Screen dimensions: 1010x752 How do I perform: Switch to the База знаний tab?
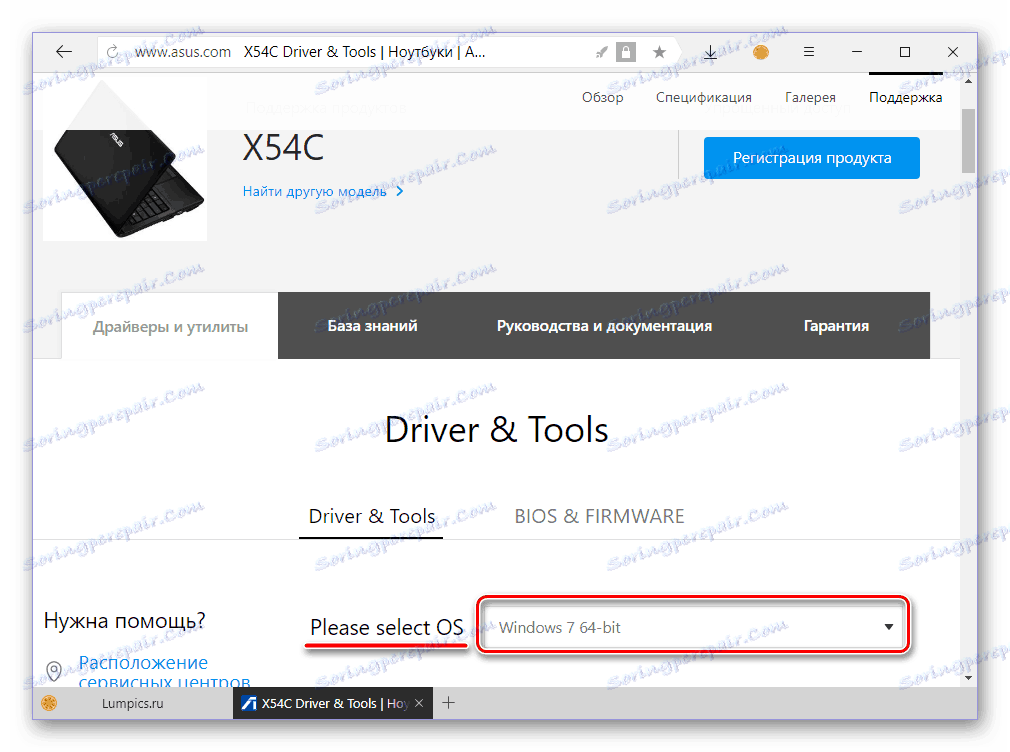(372, 326)
